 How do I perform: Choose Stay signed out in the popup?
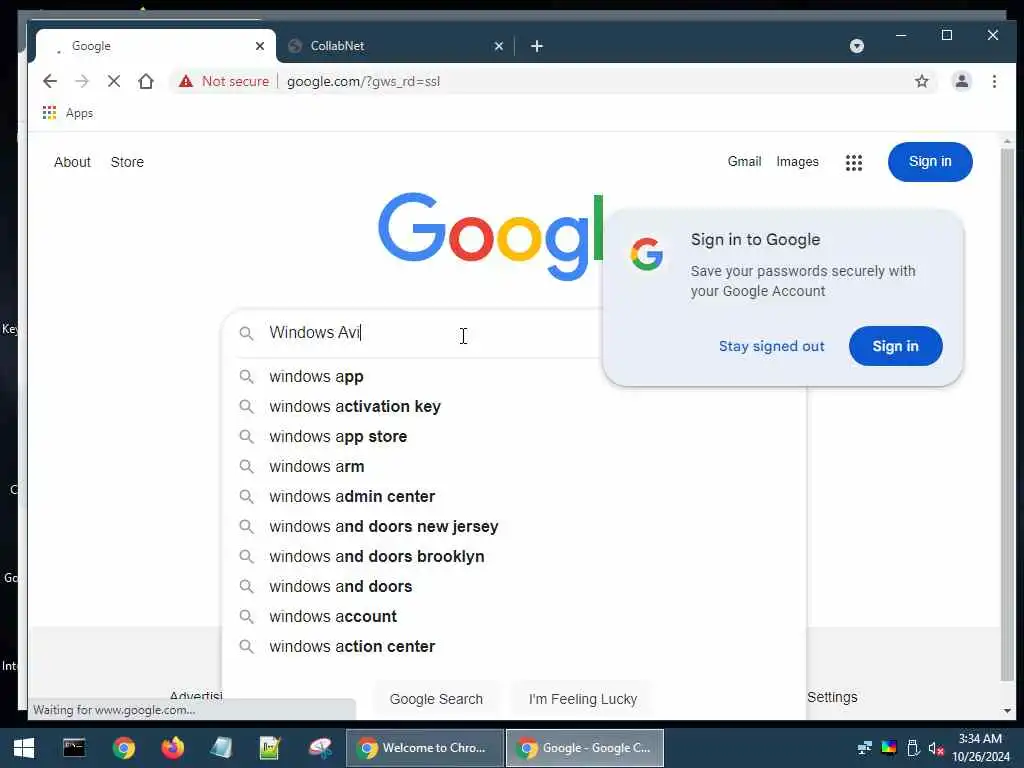[771, 346]
